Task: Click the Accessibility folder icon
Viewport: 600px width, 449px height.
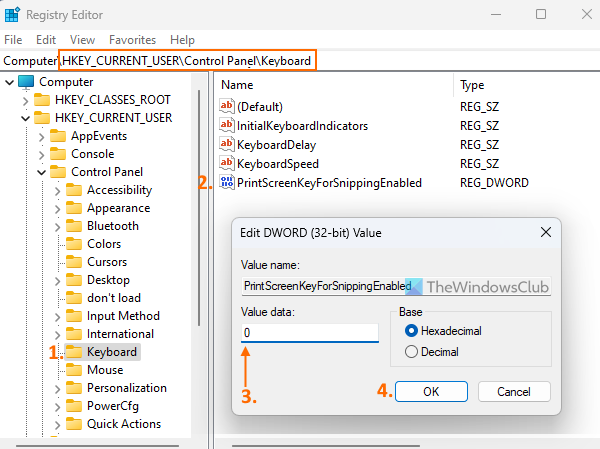Action: [x=74, y=190]
